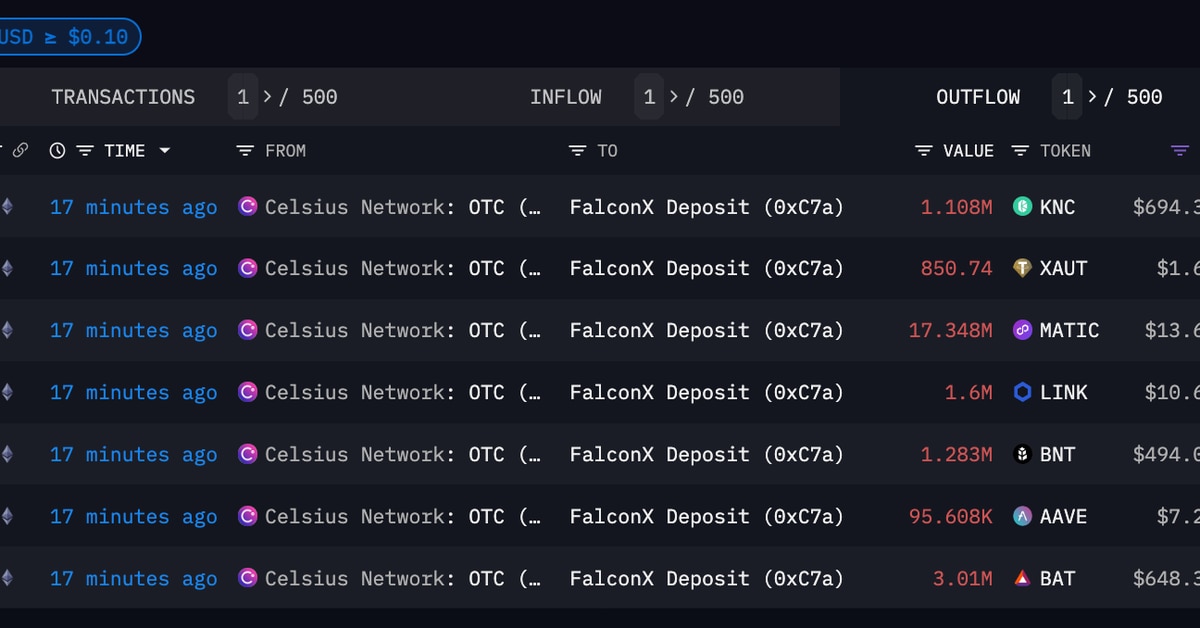Image resolution: width=1200 pixels, height=628 pixels.
Task: Open Celsius Network sender in KNC row
Action: (x=355, y=207)
